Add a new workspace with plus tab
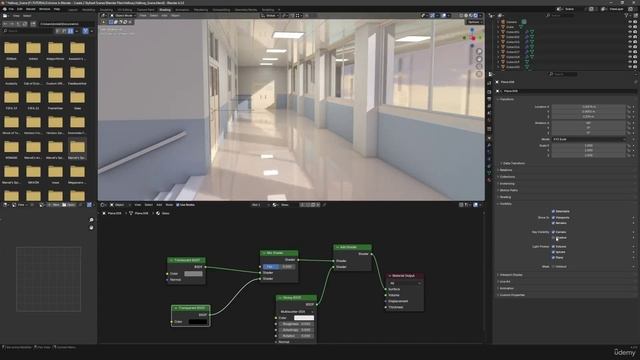Image resolution: width=640 pixels, height=360 pixels. point(279,10)
